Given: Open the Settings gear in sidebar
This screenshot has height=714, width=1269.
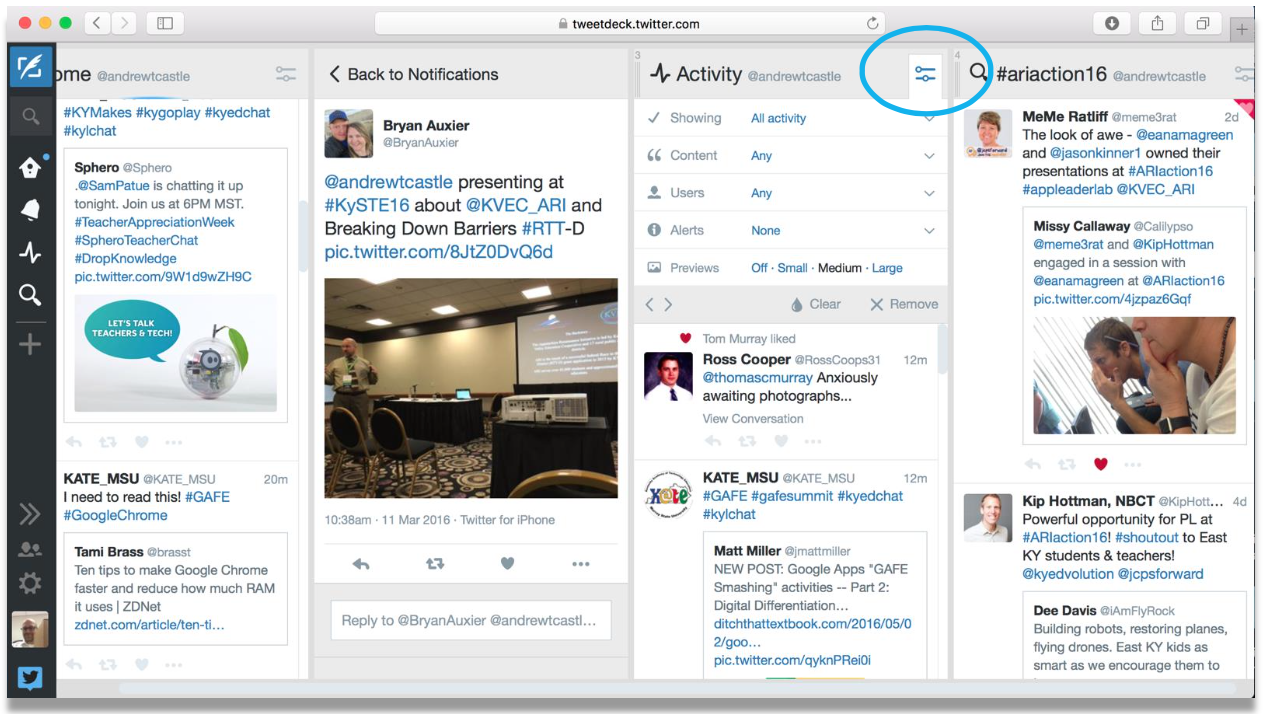Looking at the screenshot, I should [31, 583].
